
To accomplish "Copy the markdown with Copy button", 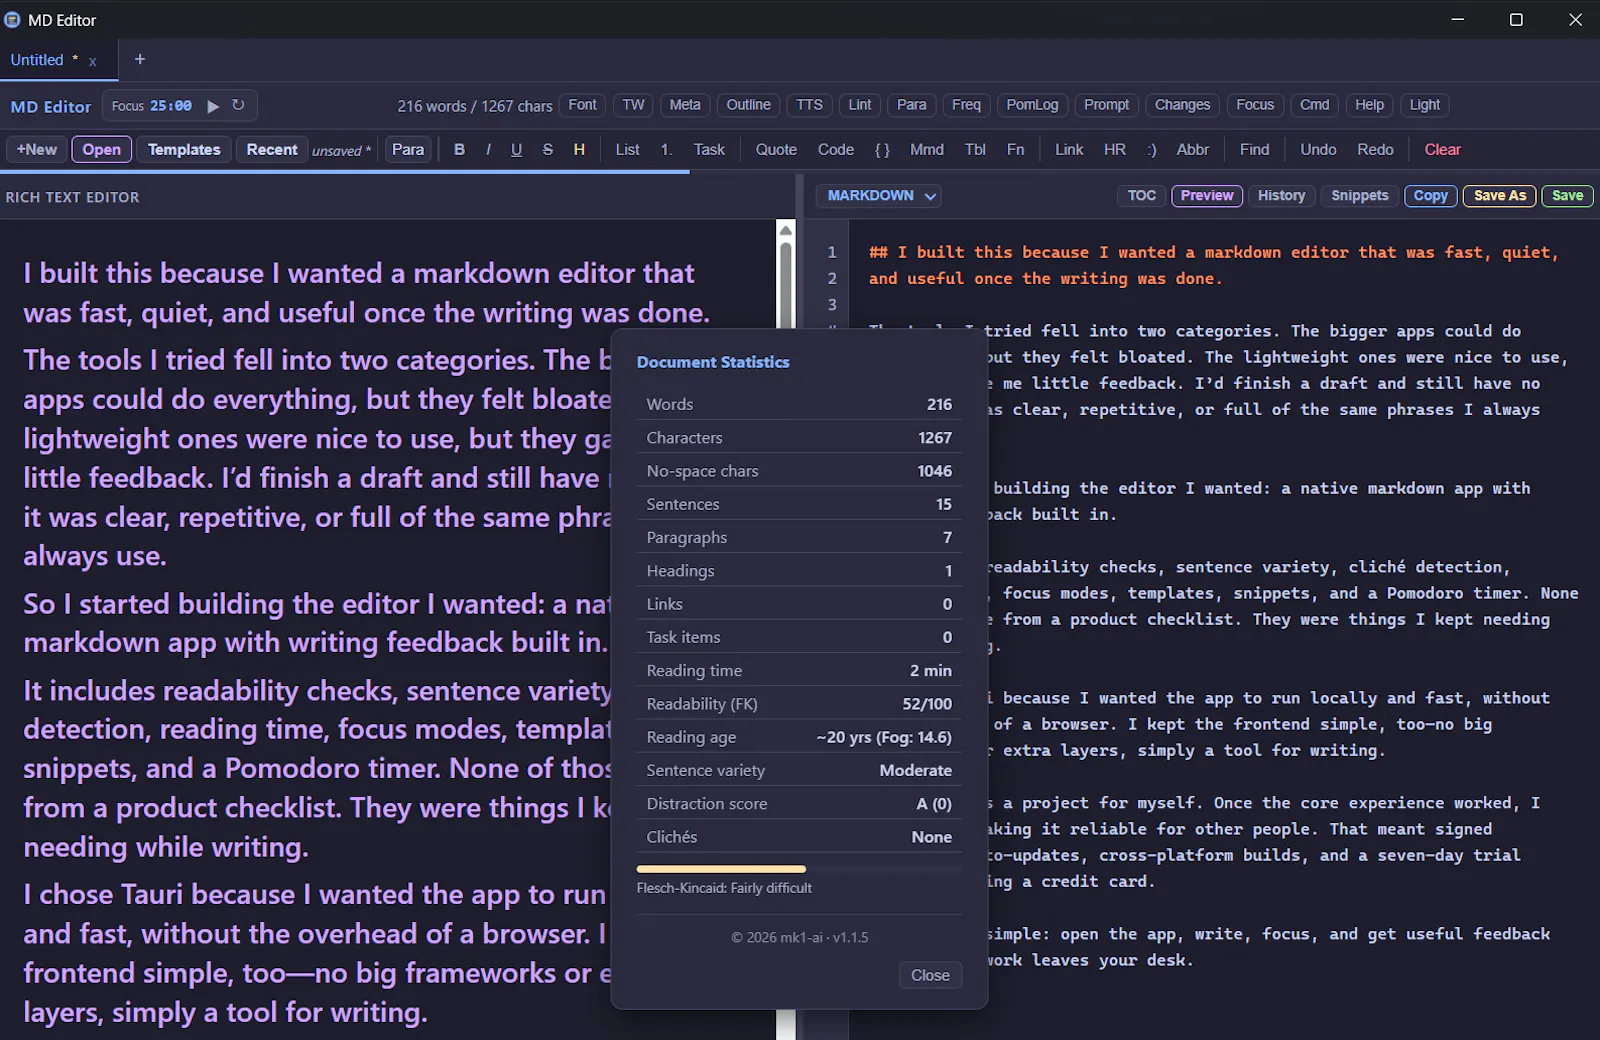I will 1430,196.
